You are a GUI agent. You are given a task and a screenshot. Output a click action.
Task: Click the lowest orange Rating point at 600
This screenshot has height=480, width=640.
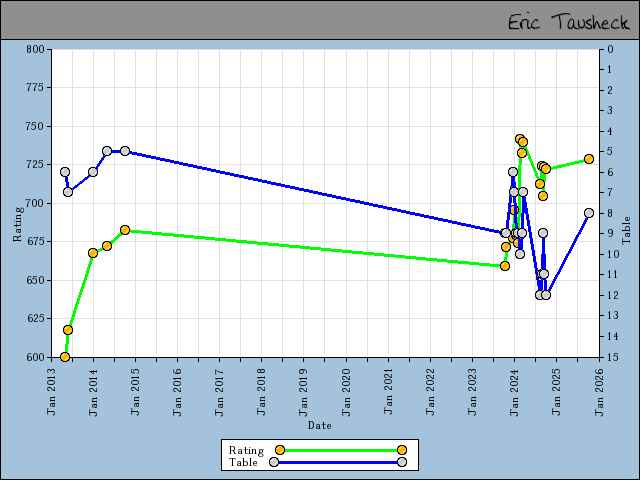pos(65,357)
